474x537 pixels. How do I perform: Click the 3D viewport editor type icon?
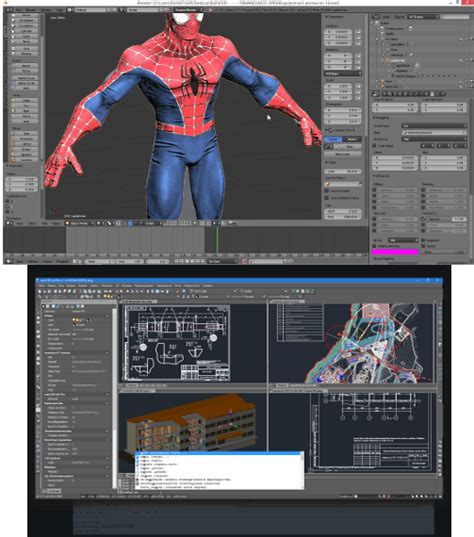click(9, 223)
